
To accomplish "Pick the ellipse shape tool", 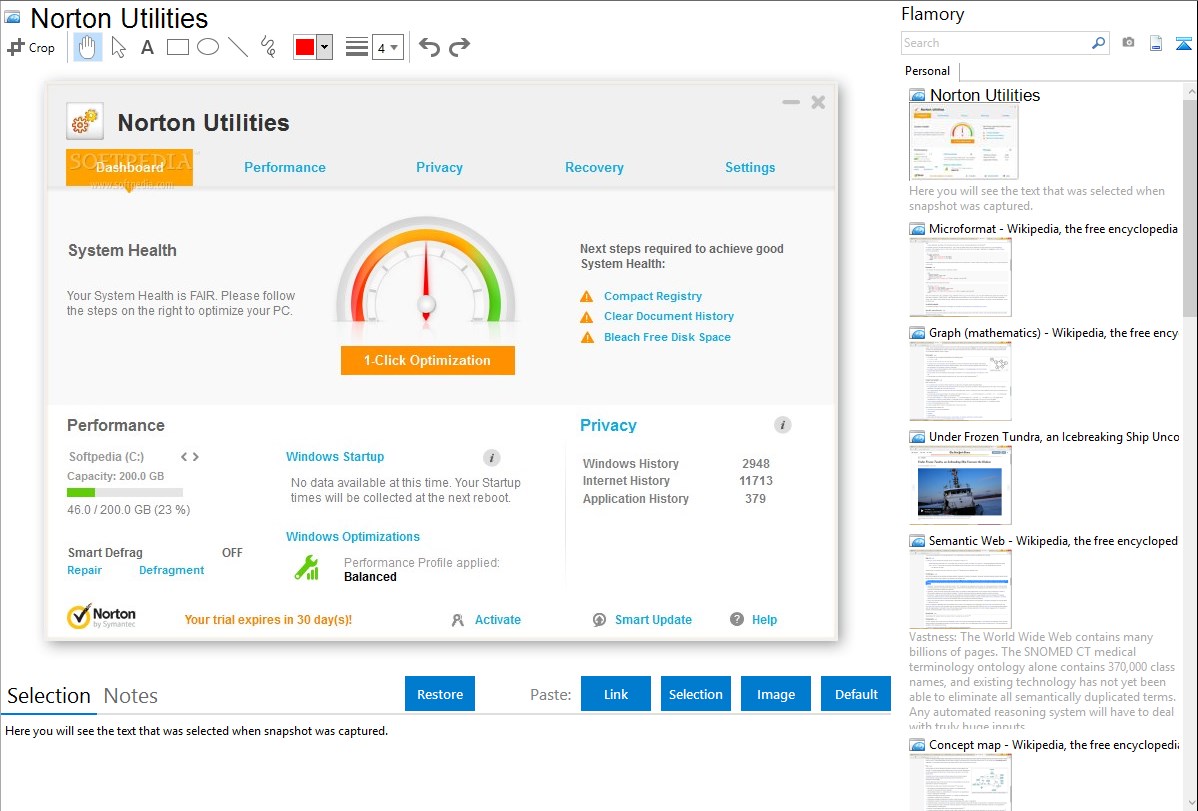I will [208, 47].
